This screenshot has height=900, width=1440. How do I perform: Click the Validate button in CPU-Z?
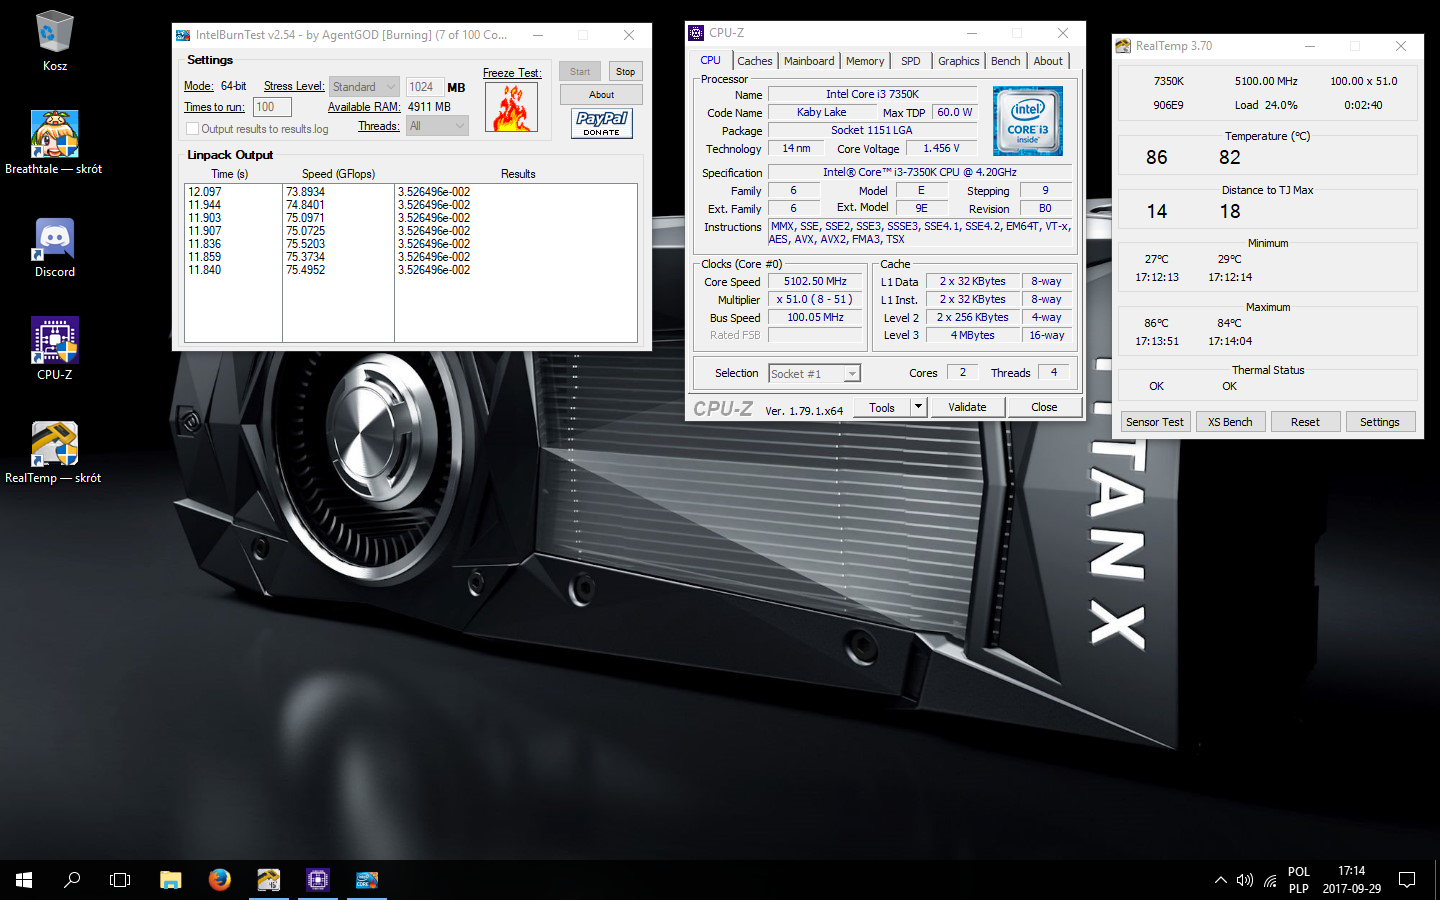pos(967,407)
